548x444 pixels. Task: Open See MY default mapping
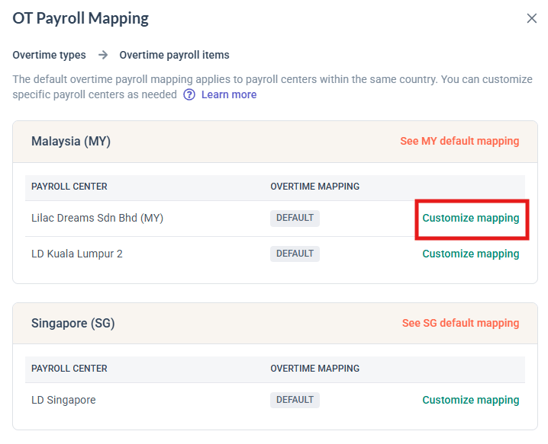(x=460, y=141)
